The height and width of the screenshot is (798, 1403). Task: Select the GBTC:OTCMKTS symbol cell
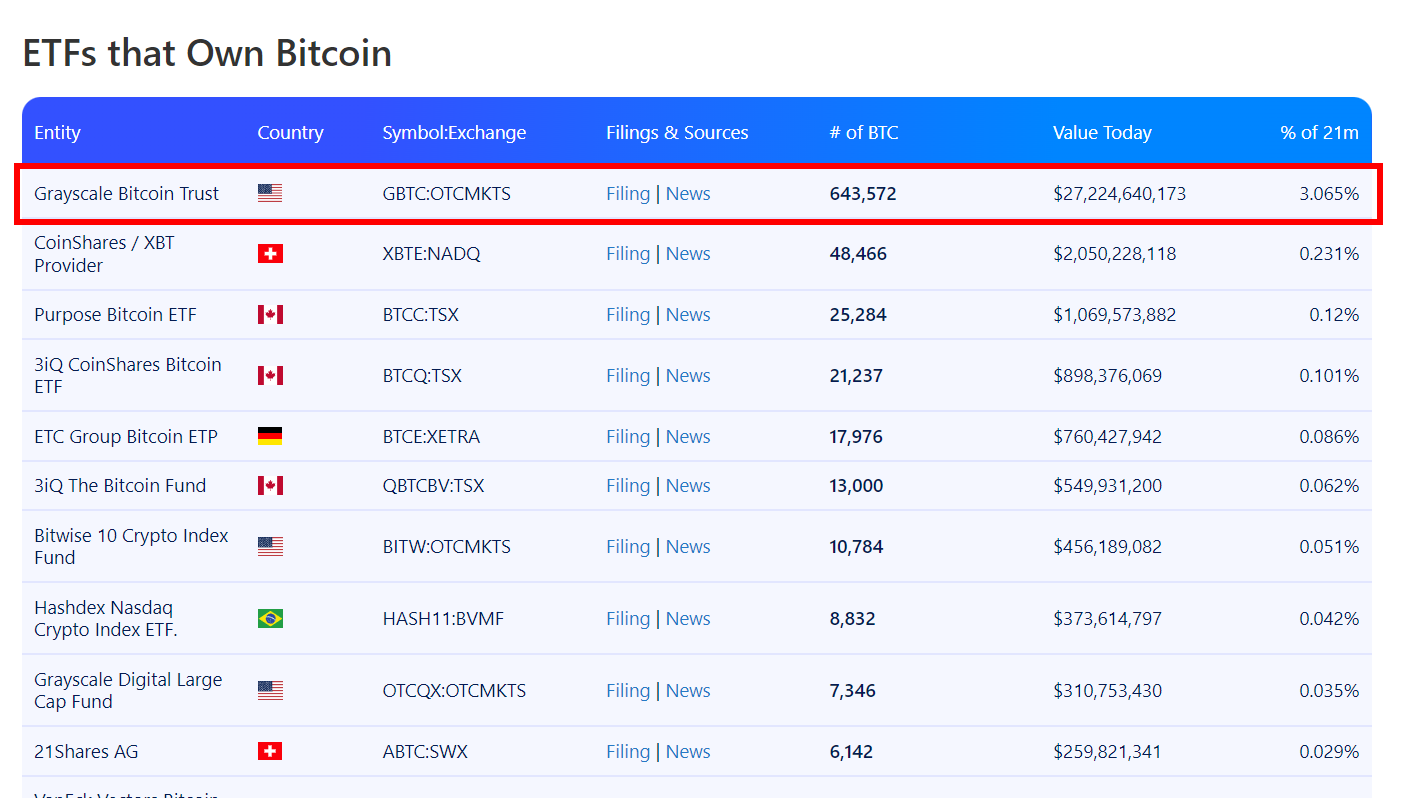(446, 194)
